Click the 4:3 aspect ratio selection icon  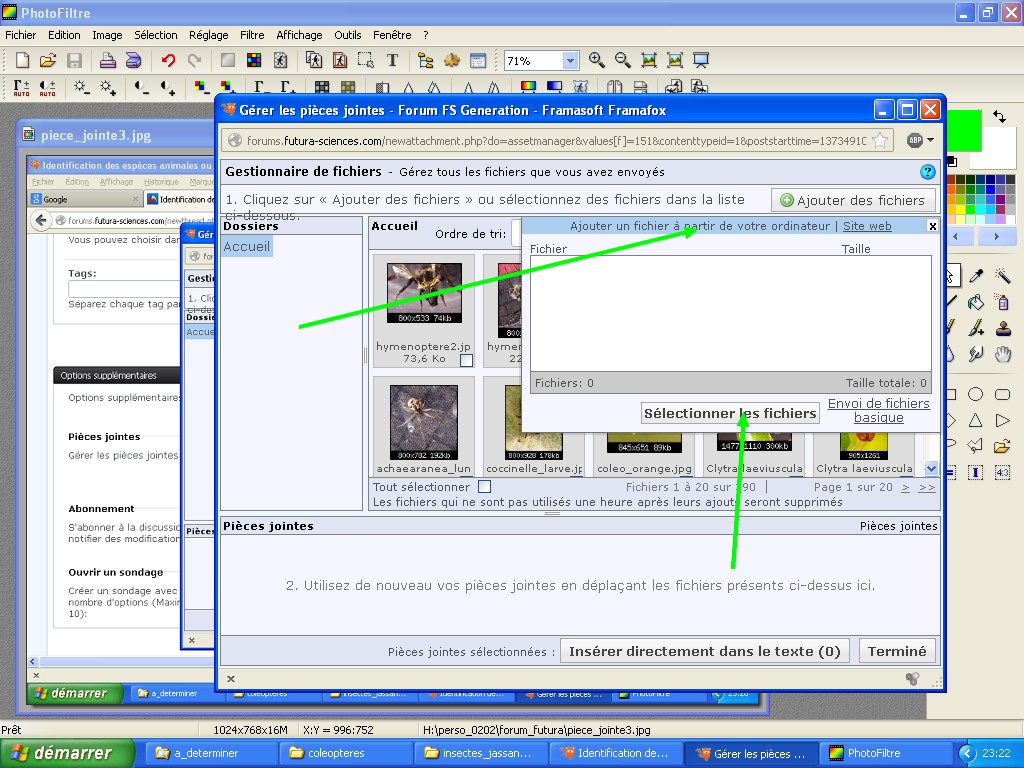[x=1002, y=473]
